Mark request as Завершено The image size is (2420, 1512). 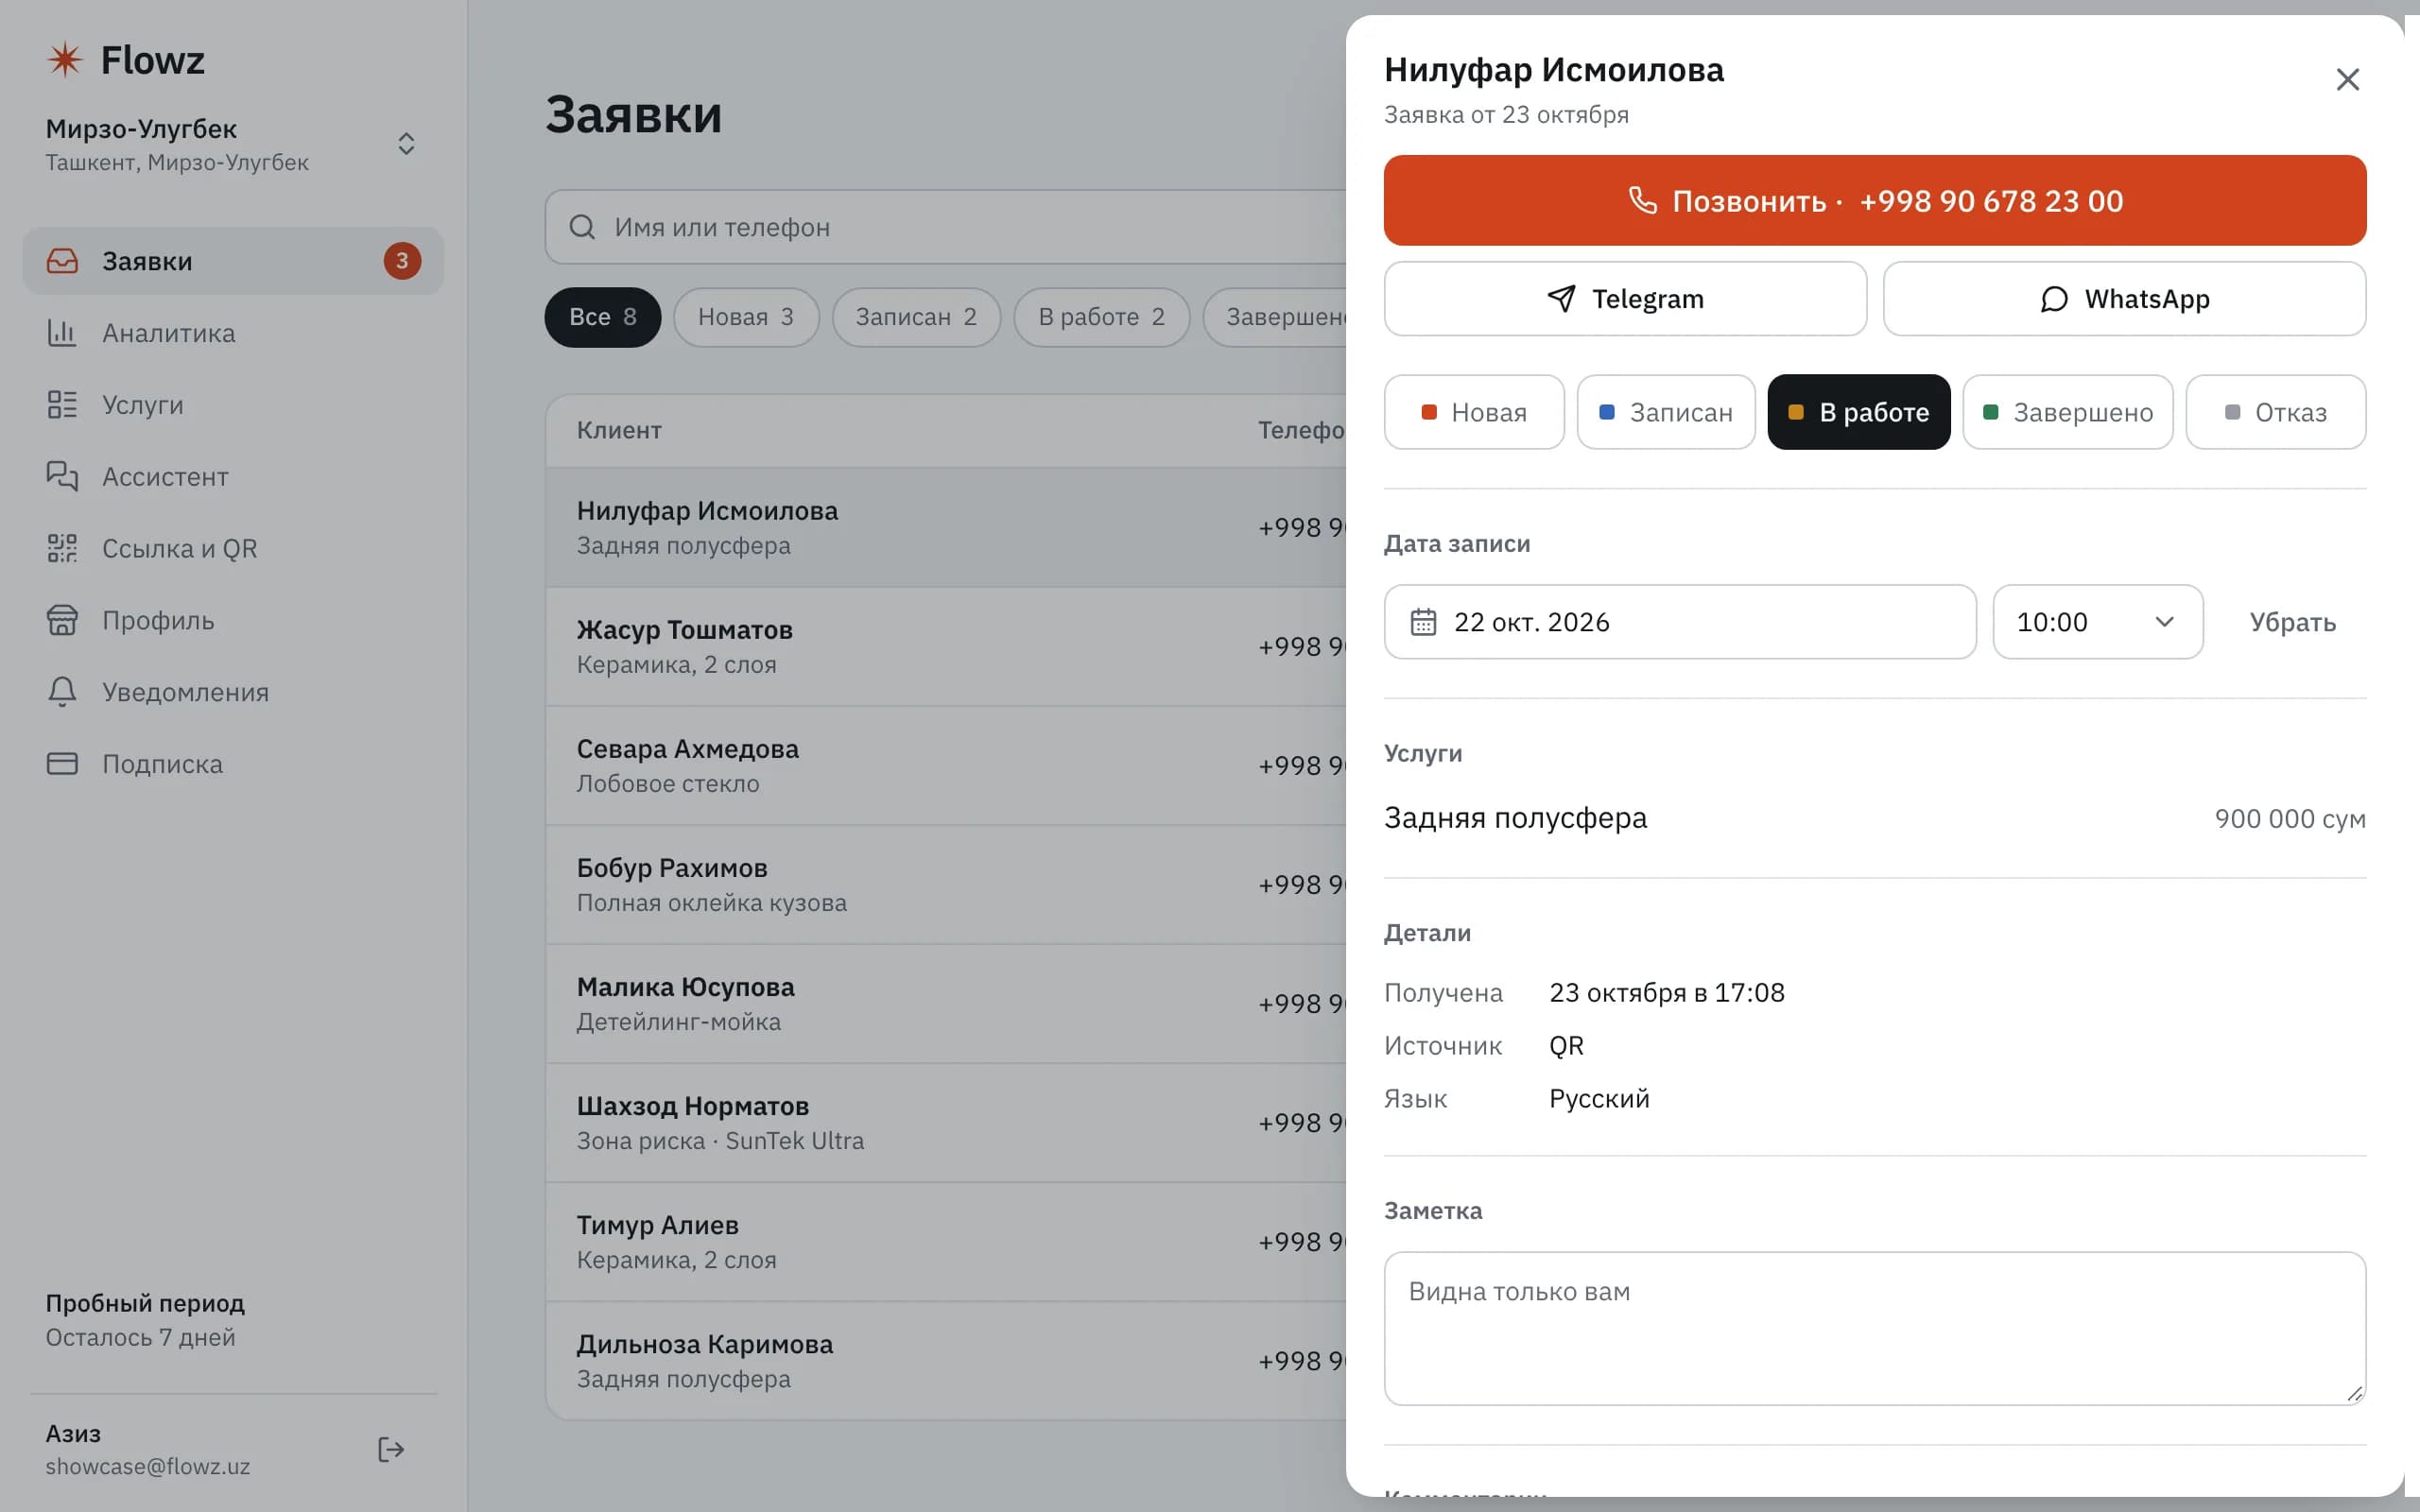2067,412
